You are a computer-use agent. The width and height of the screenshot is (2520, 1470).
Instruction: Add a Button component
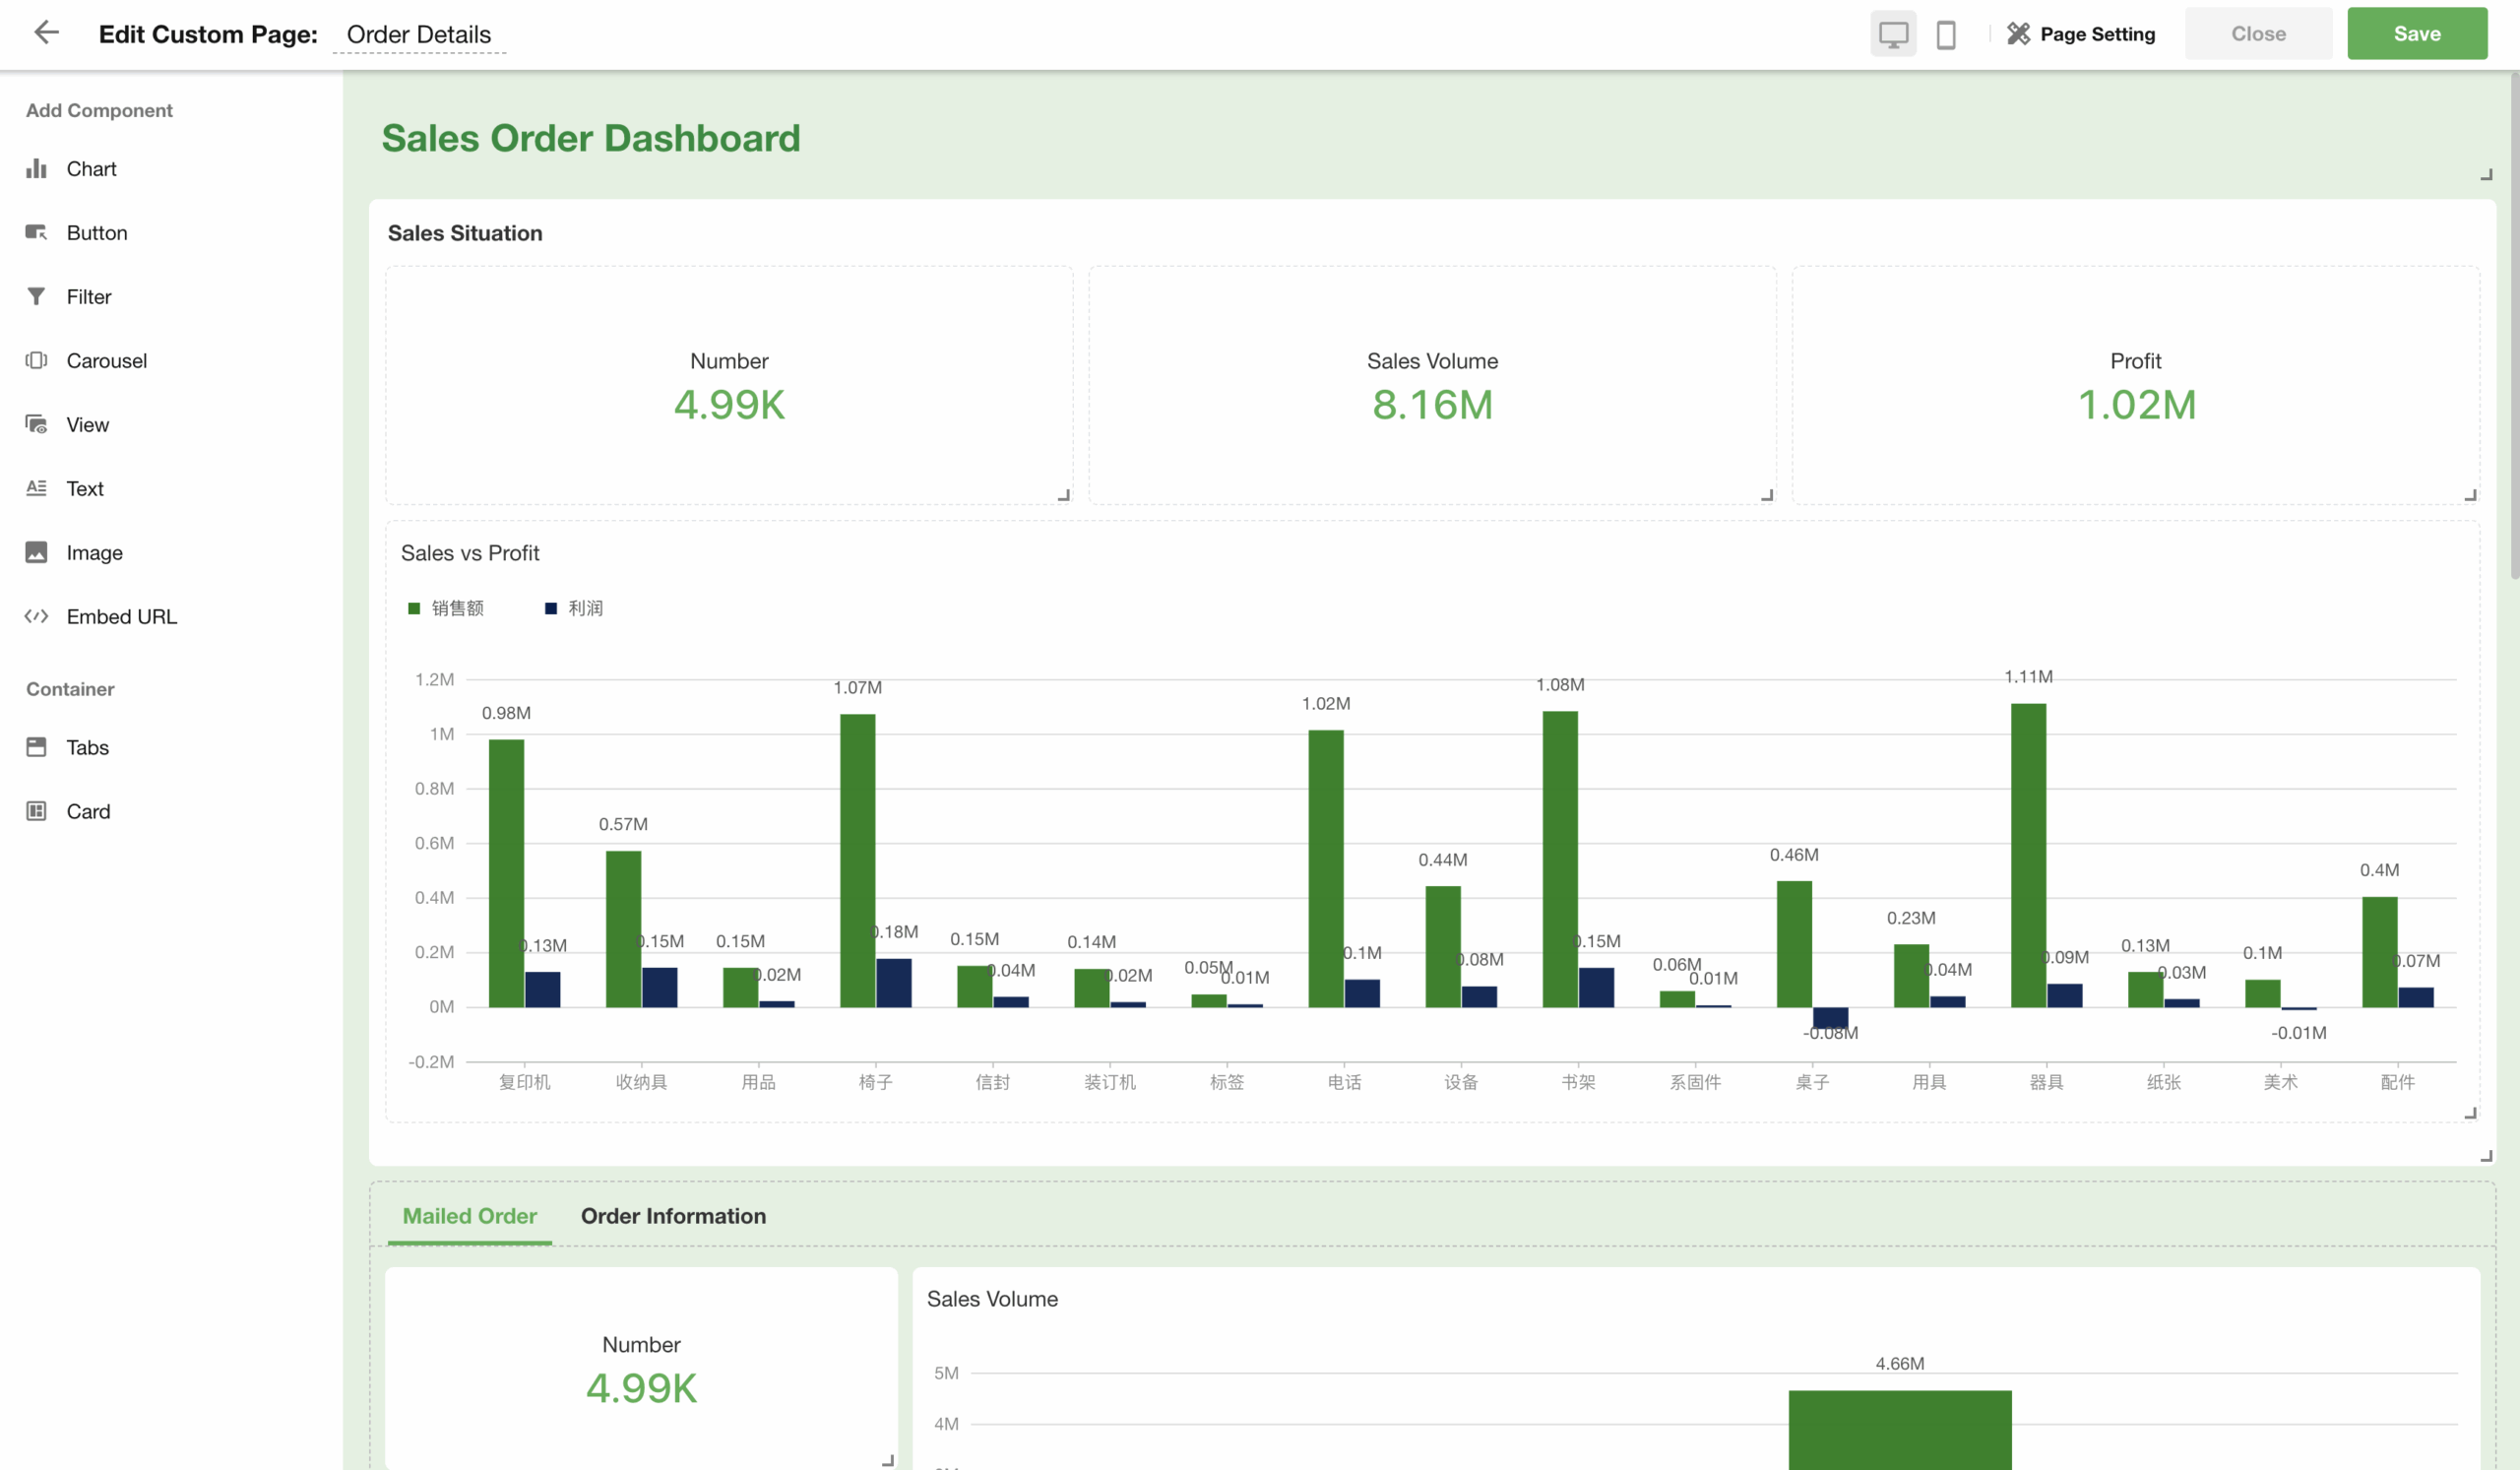pyautogui.click(x=97, y=232)
